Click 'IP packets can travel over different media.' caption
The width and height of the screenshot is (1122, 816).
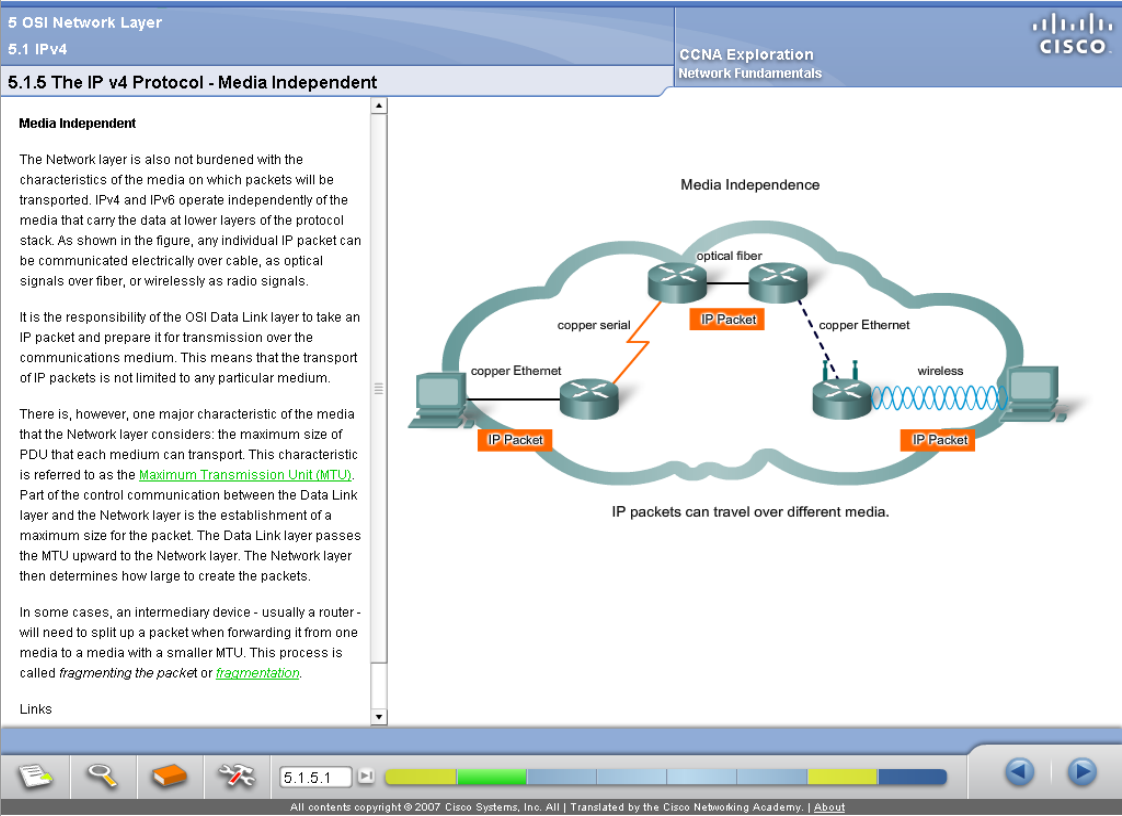(750, 512)
